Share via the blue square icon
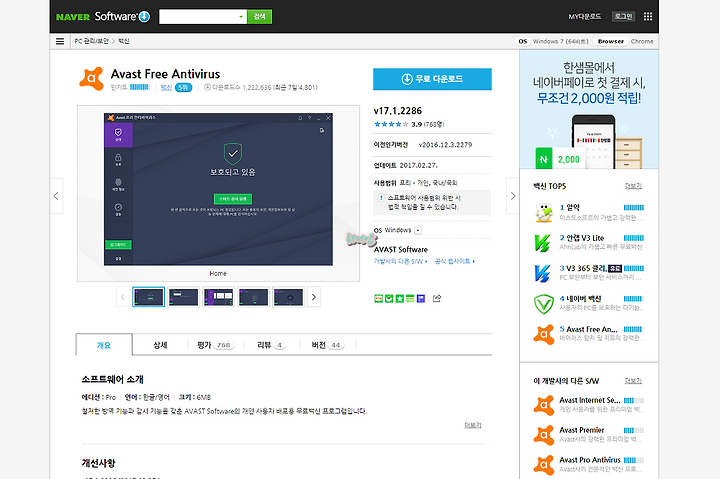The height and width of the screenshot is (479, 720). [x=421, y=299]
